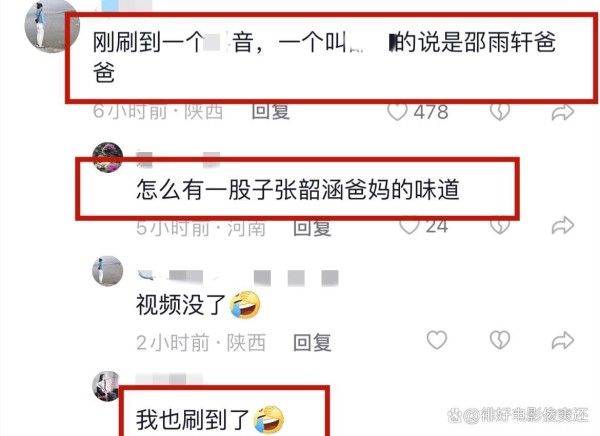The width and height of the screenshot is (600, 436).
Task: Open avatar beside the 视频没了 comment
Action: (x=108, y=271)
